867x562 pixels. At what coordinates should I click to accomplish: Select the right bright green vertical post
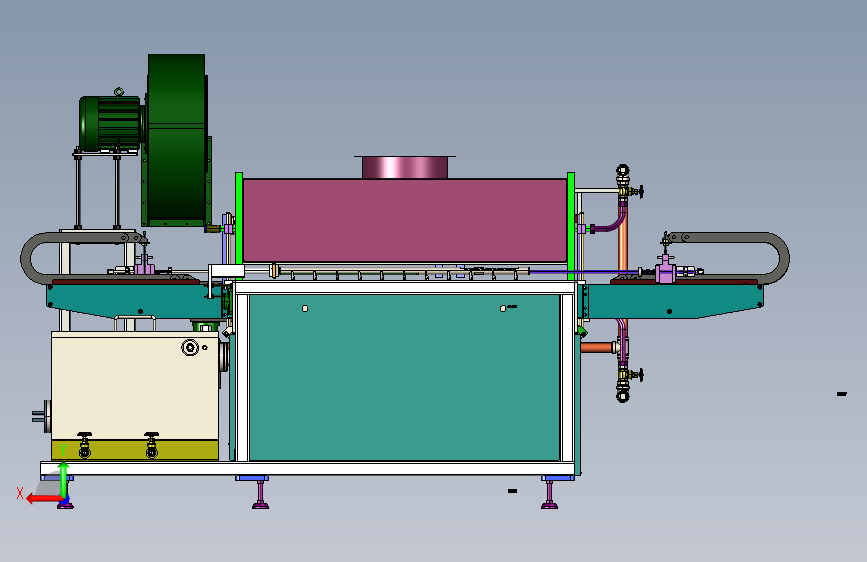[x=571, y=226]
